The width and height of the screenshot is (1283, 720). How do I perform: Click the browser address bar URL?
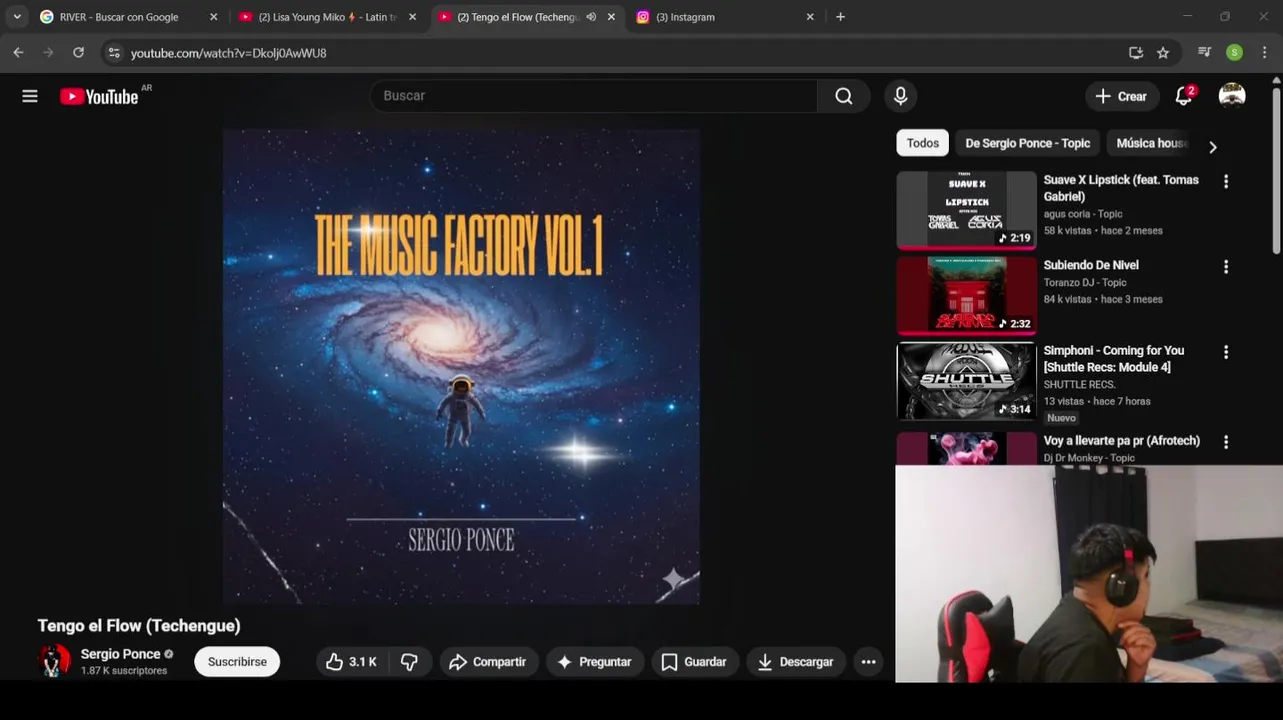[228, 53]
